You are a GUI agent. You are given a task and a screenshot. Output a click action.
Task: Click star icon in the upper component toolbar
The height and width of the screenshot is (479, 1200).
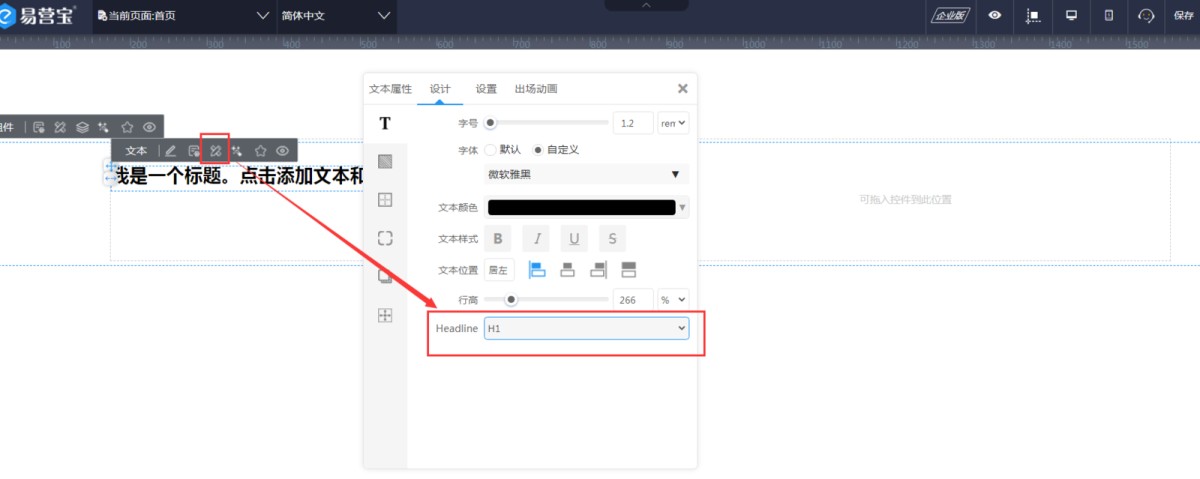[x=127, y=127]
